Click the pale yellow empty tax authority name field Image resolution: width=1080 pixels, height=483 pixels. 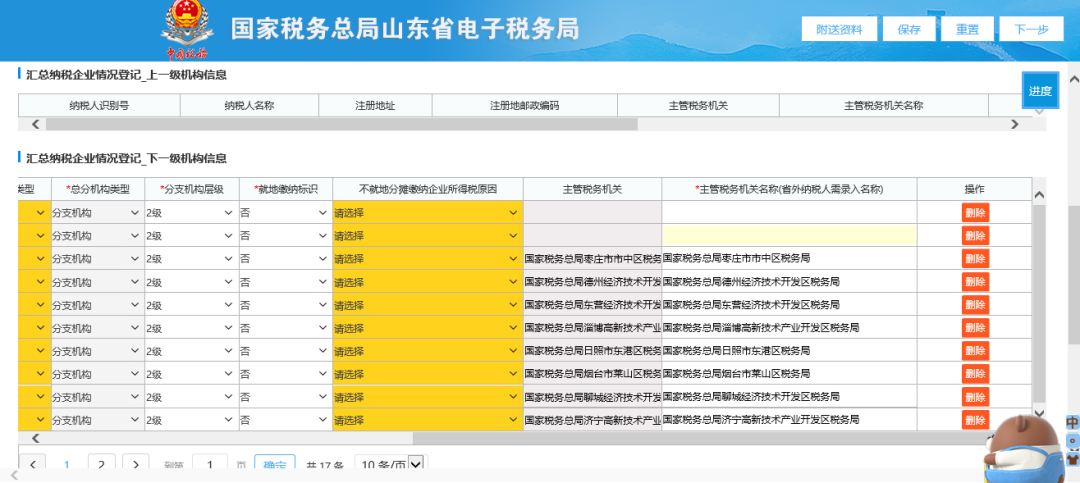(789, 236)
